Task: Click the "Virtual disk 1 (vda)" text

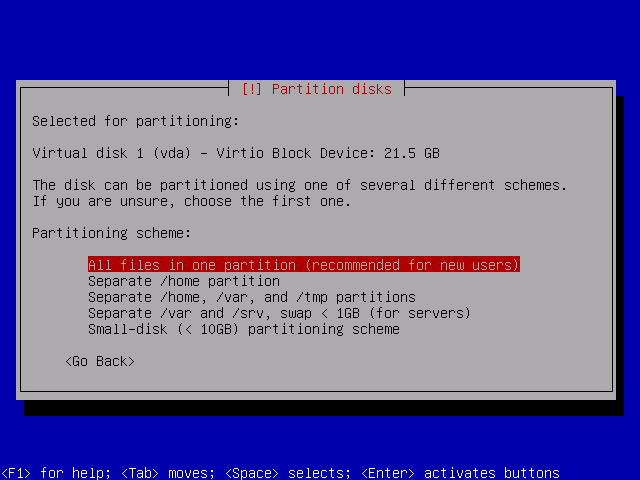Action: (112, 153)
